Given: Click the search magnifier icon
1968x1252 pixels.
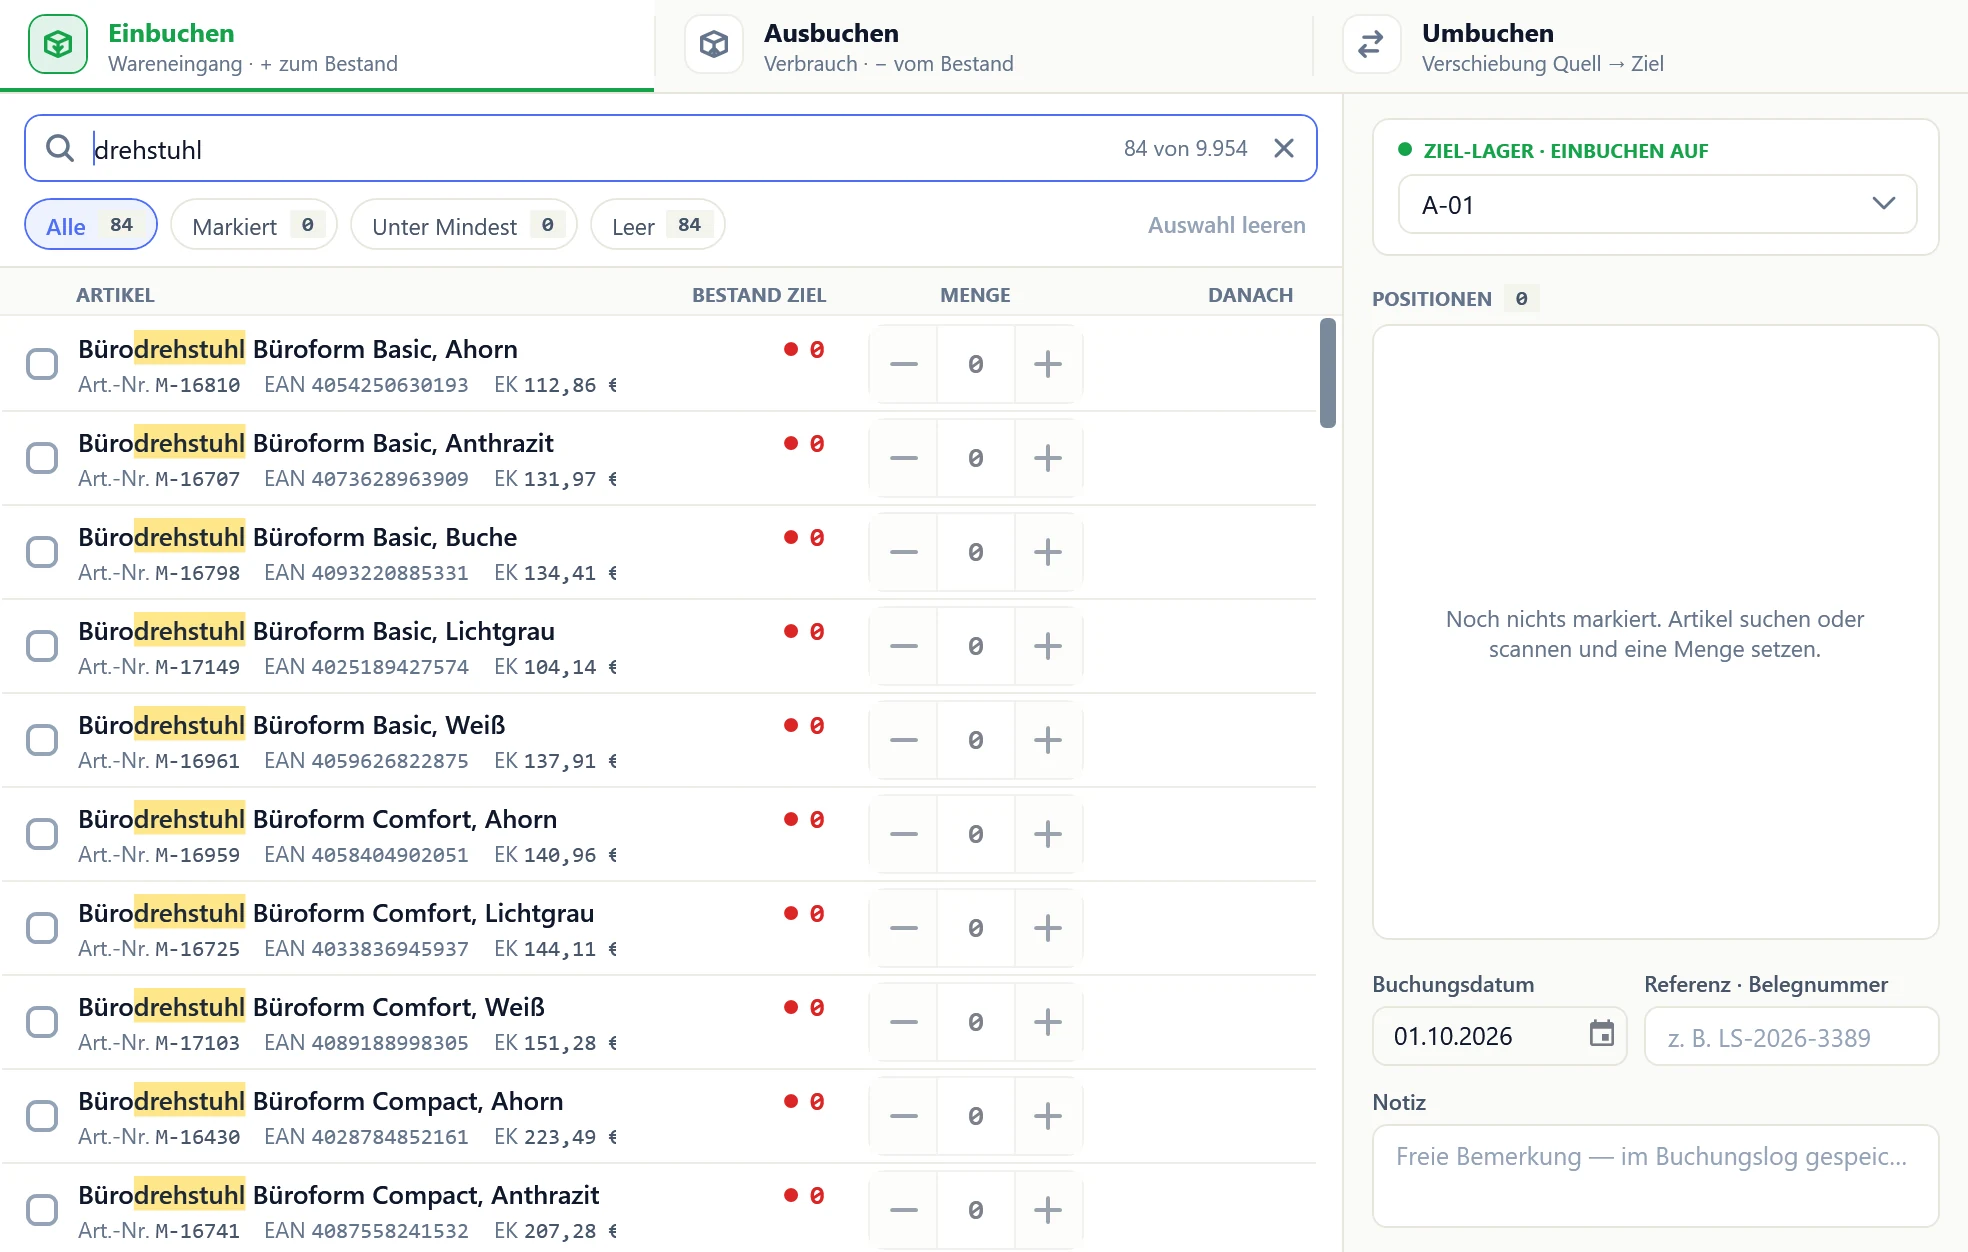Looking at the screenshot, I should click(60, 149).
